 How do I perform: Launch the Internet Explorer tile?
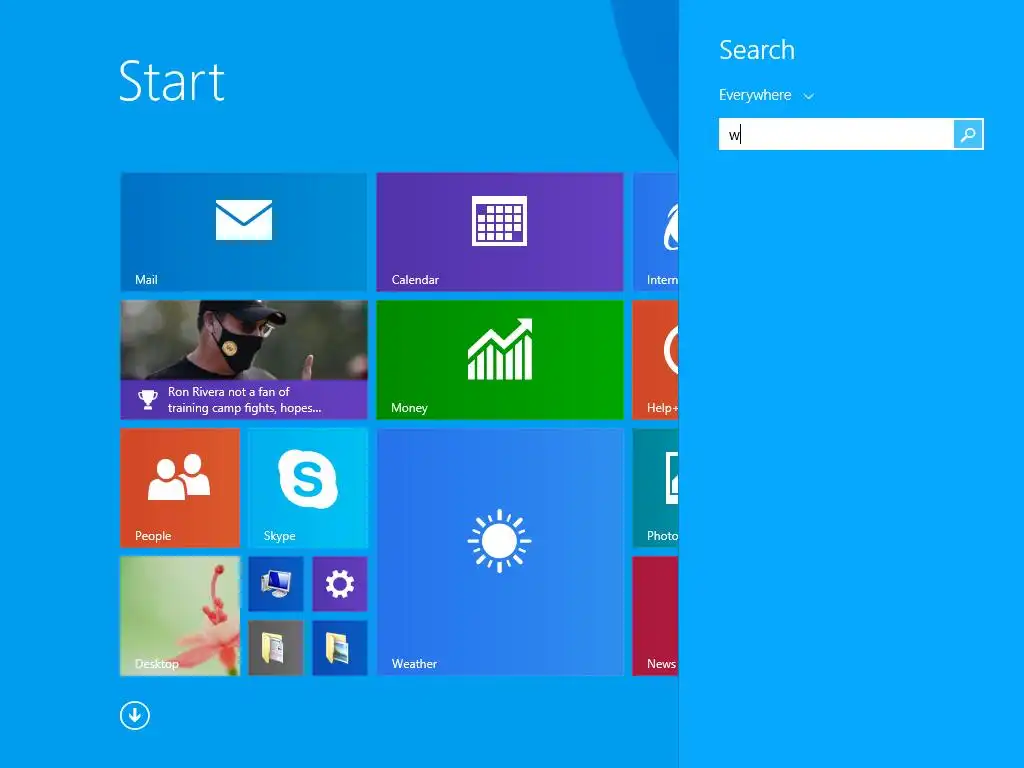[x=656, y=232]
